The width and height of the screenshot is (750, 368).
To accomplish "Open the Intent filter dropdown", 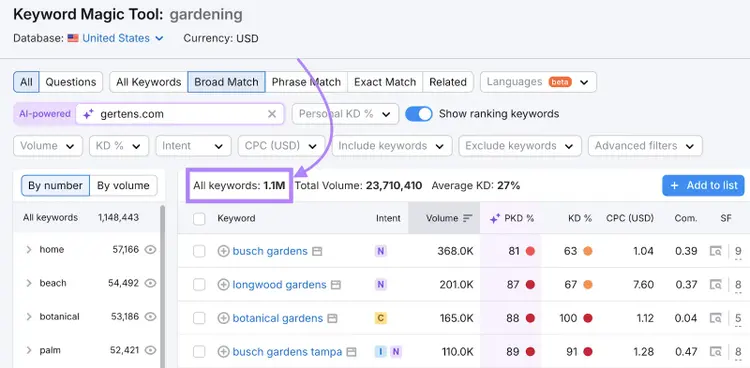I will click(193, 146).
